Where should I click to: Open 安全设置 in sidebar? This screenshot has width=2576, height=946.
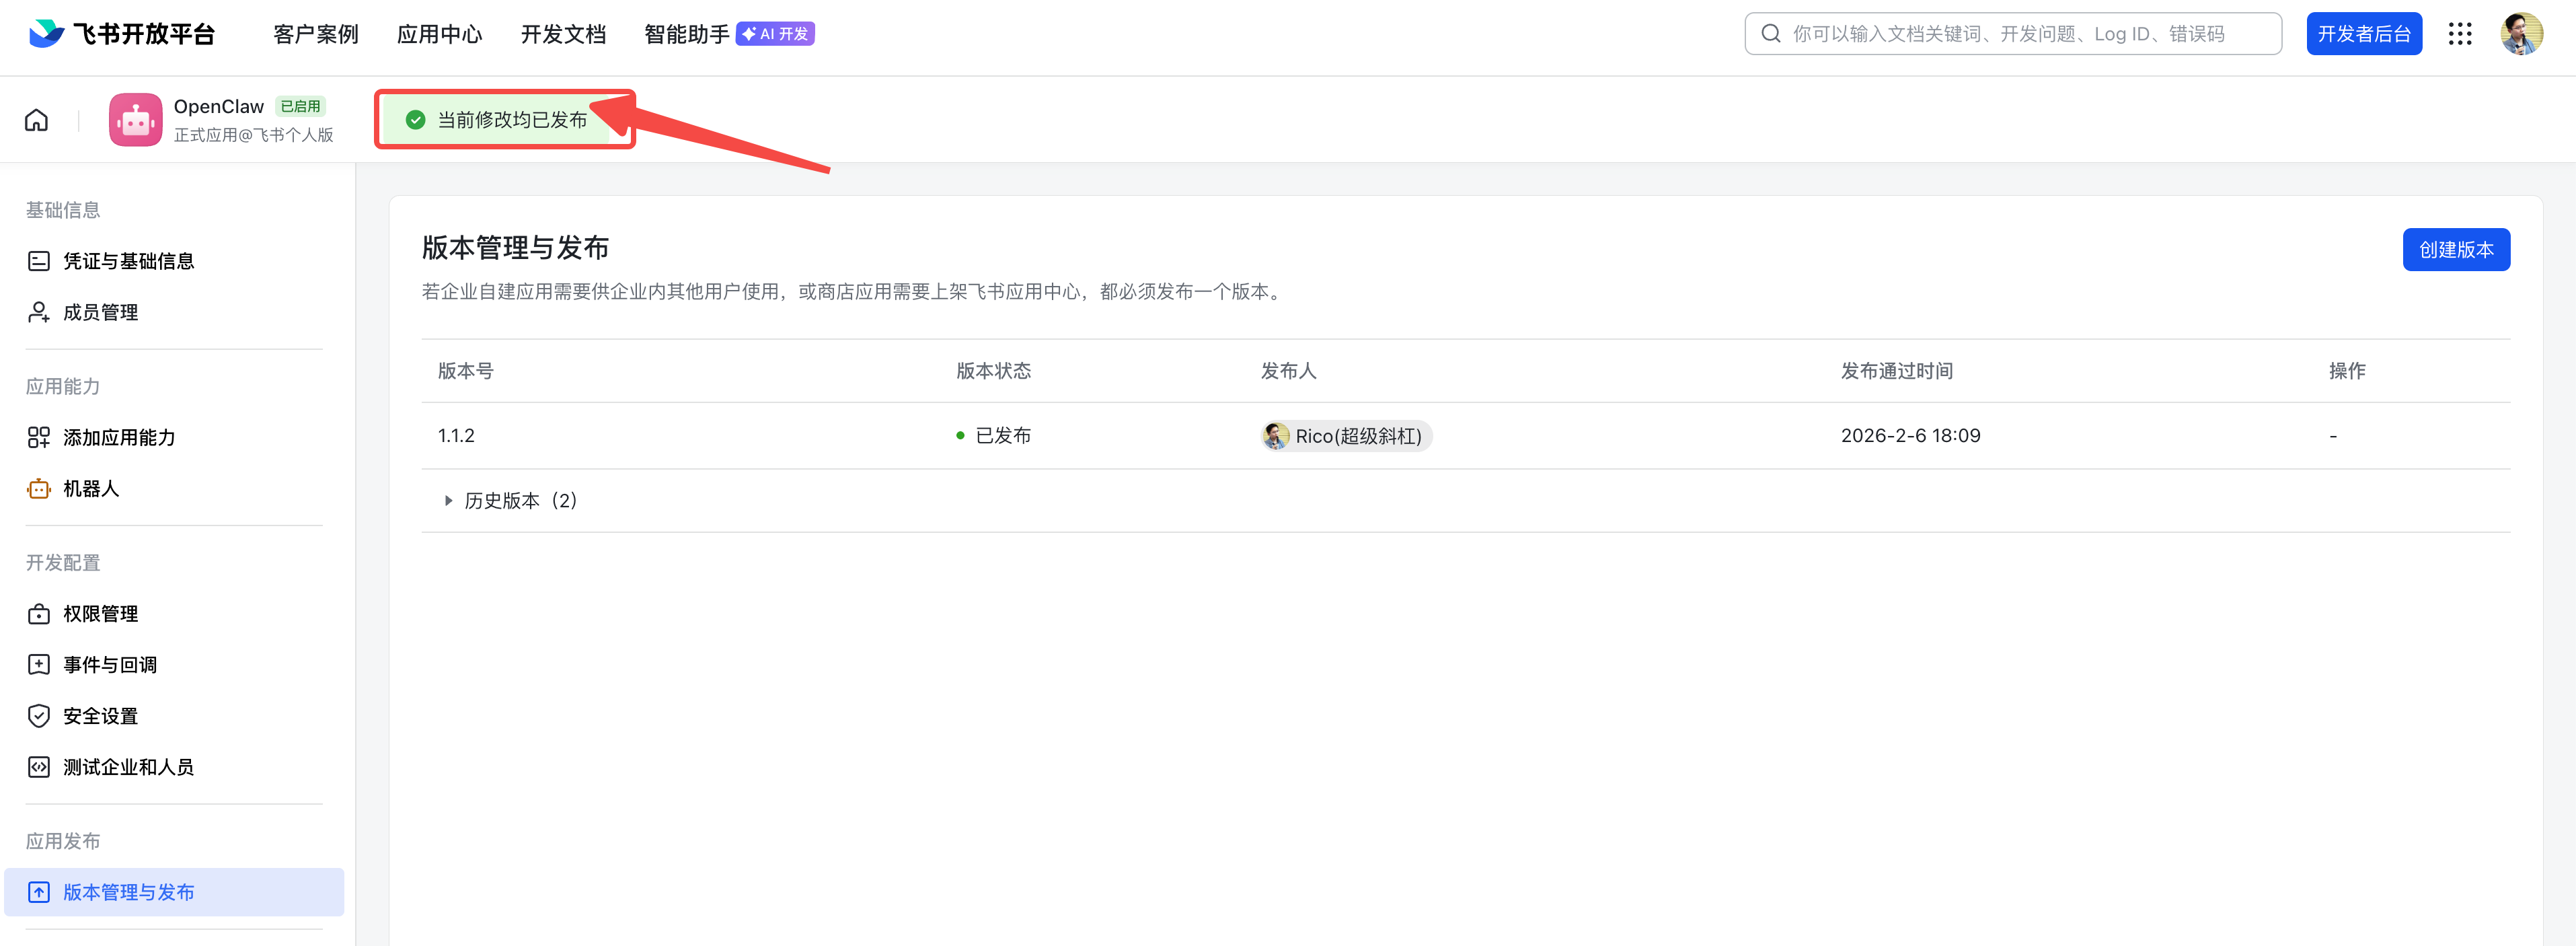[100, 716]
